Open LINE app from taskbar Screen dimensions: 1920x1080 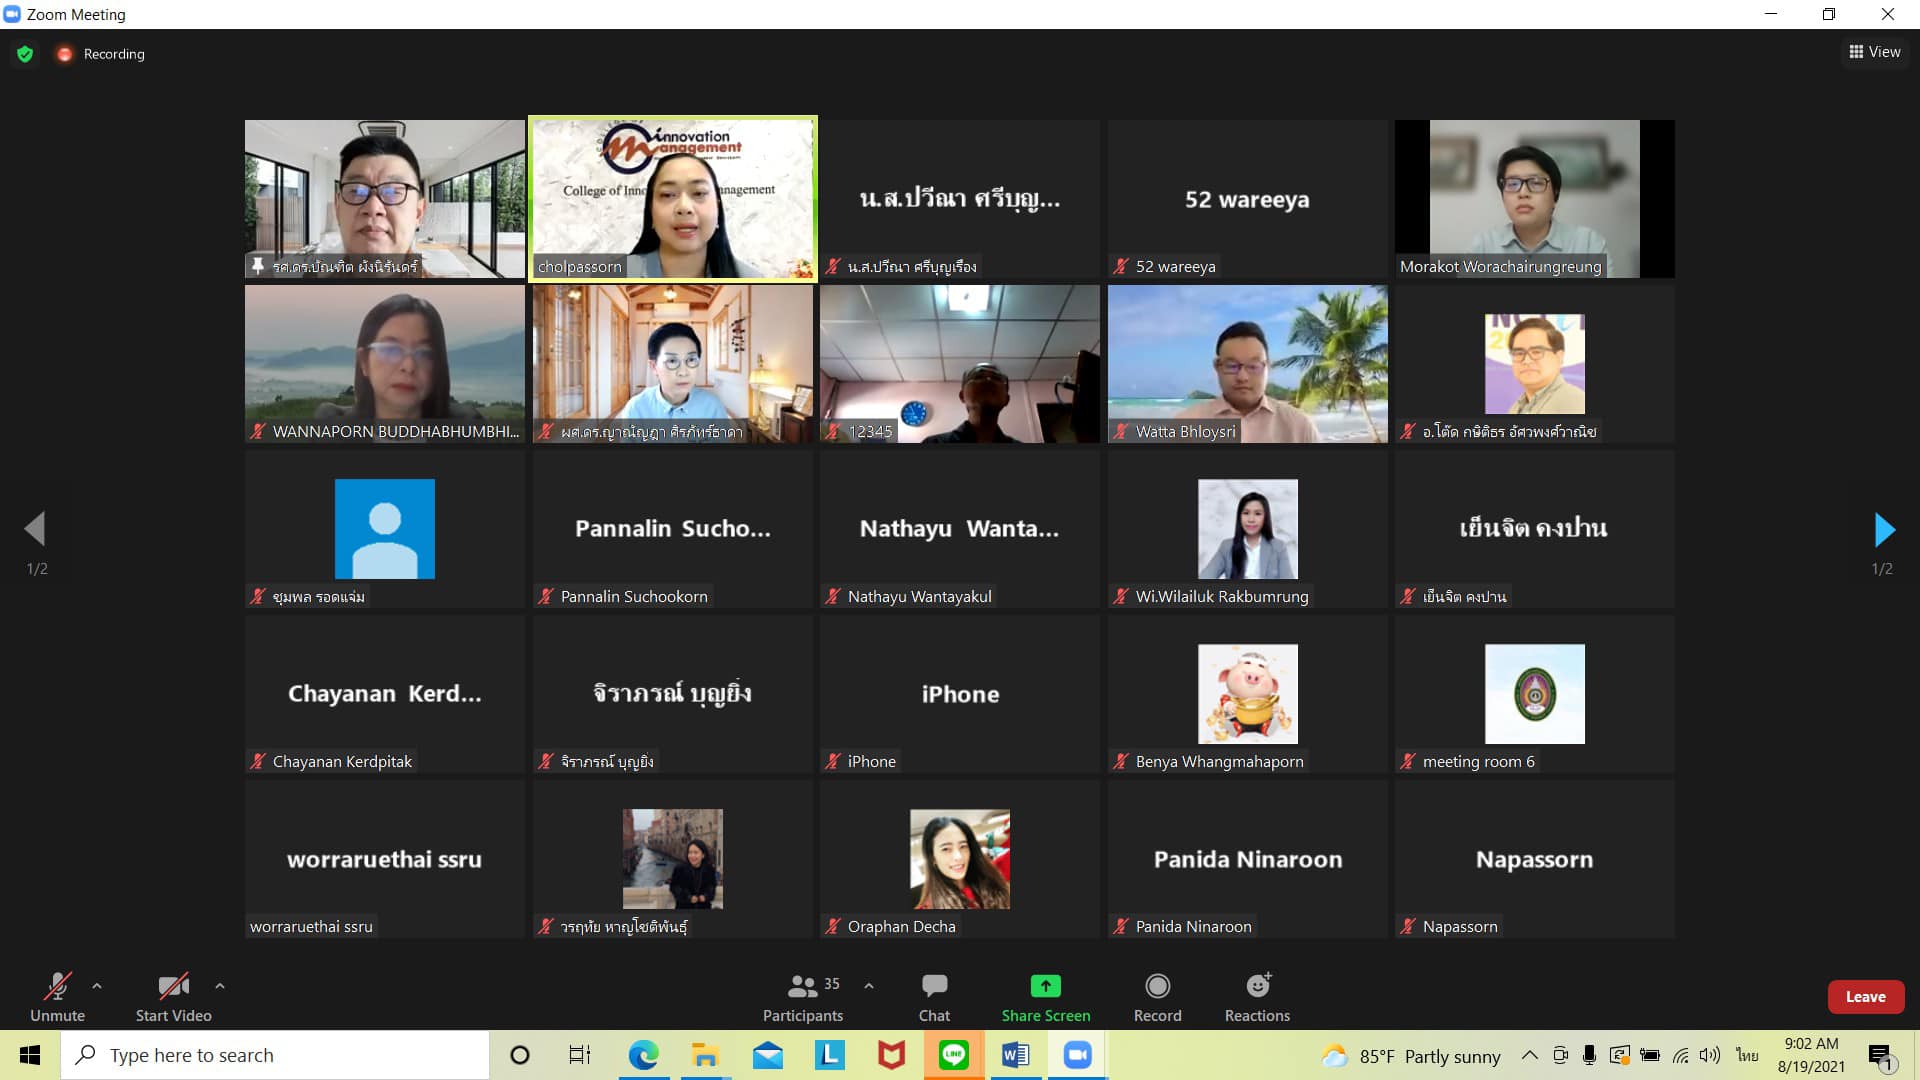click(x=954, y=1055)
